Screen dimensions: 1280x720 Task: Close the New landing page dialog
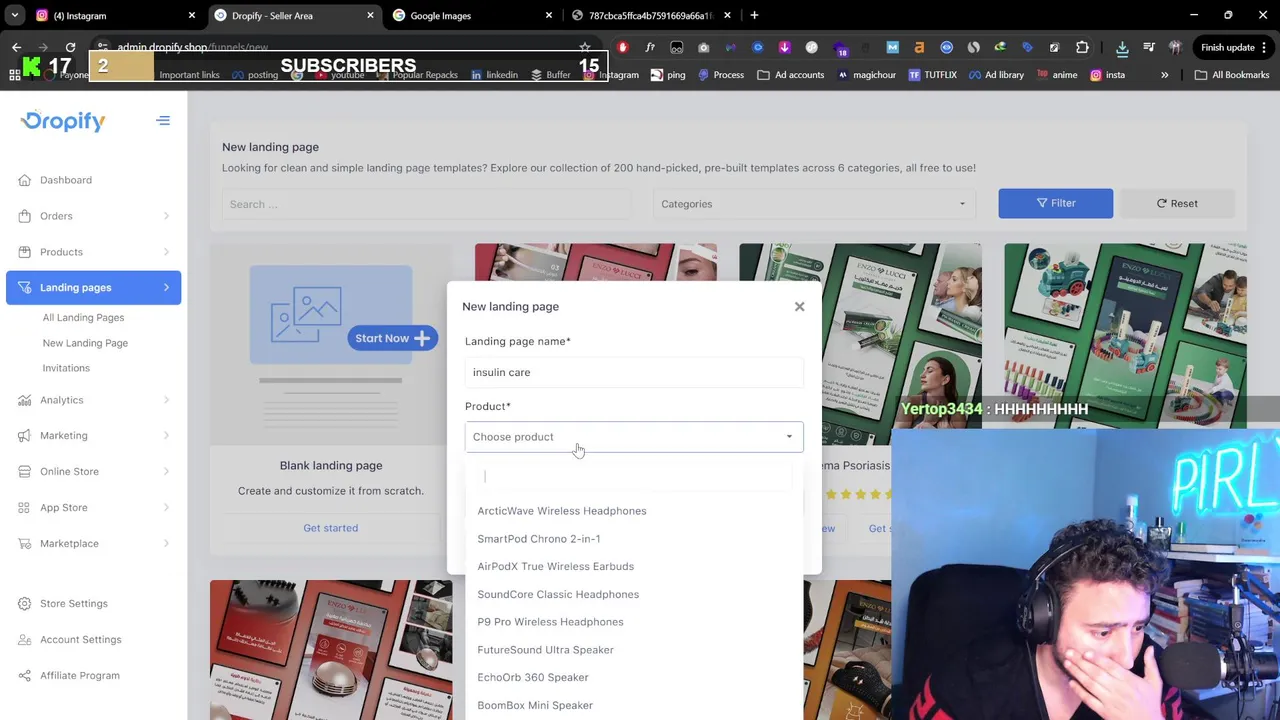799,307
